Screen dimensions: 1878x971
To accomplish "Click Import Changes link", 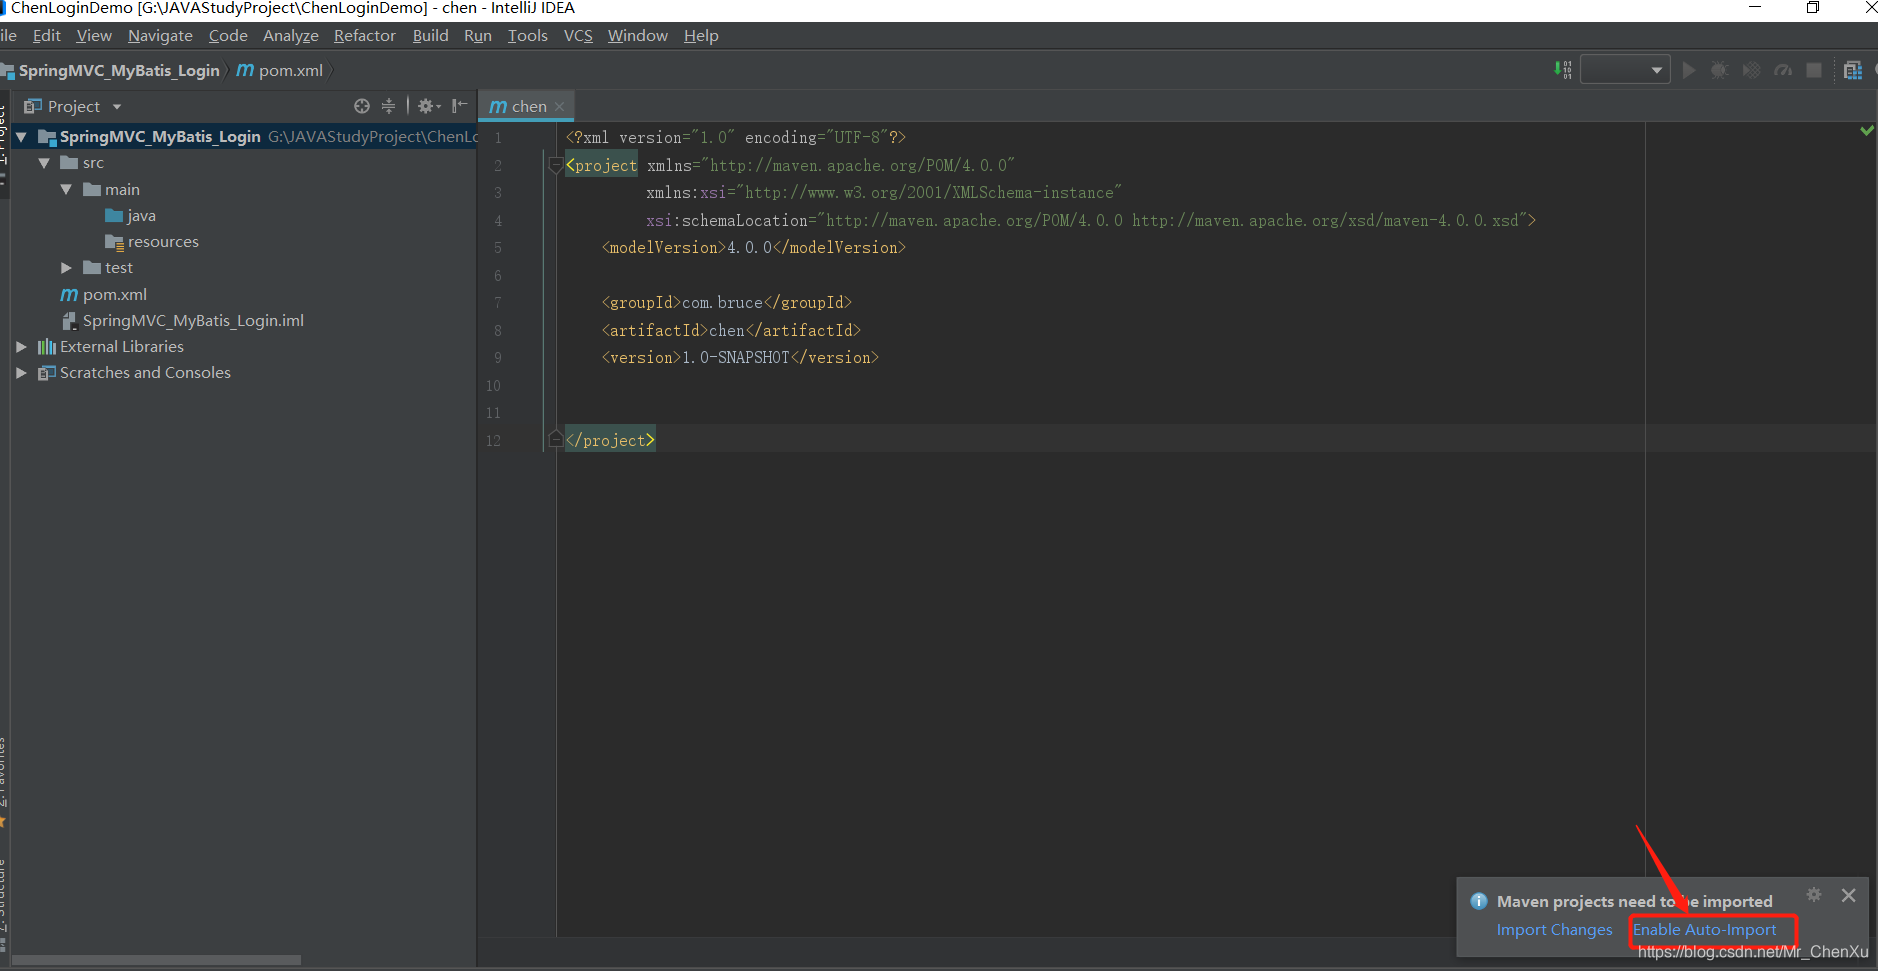I will [1554, 930].
